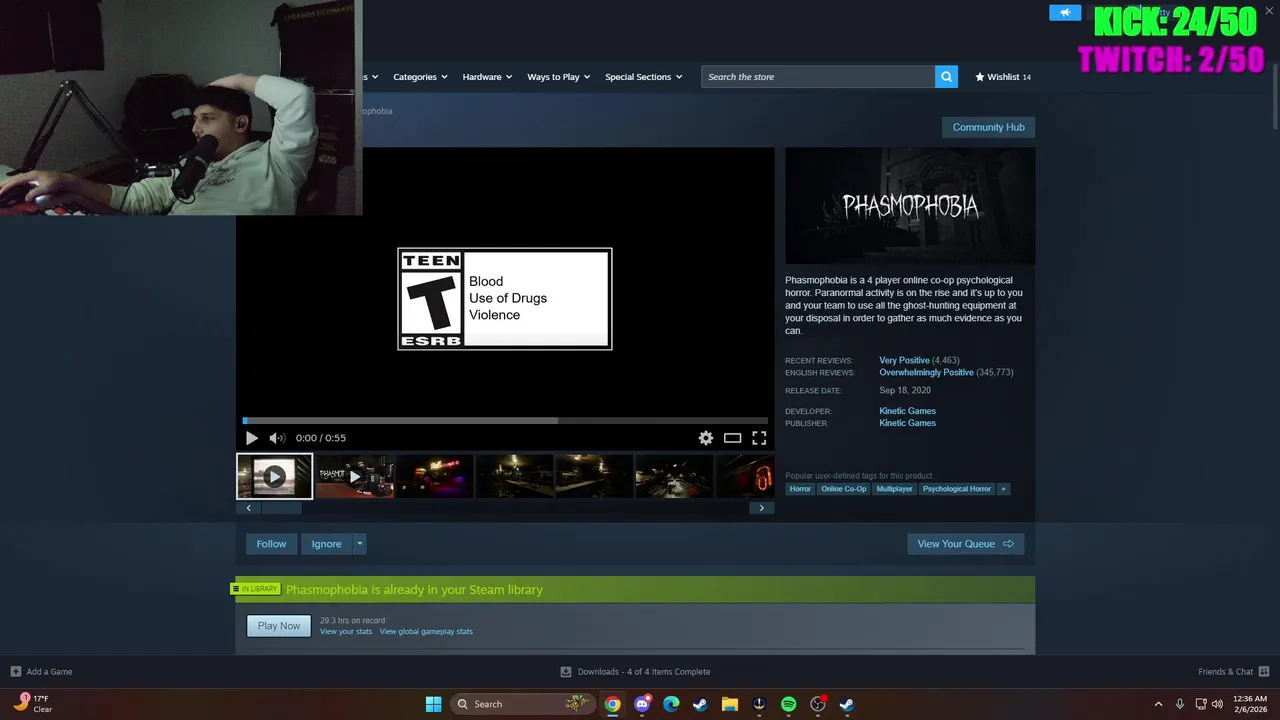Open the developer Kinetic Games link

pyautogui.click(x=907, y=411)
